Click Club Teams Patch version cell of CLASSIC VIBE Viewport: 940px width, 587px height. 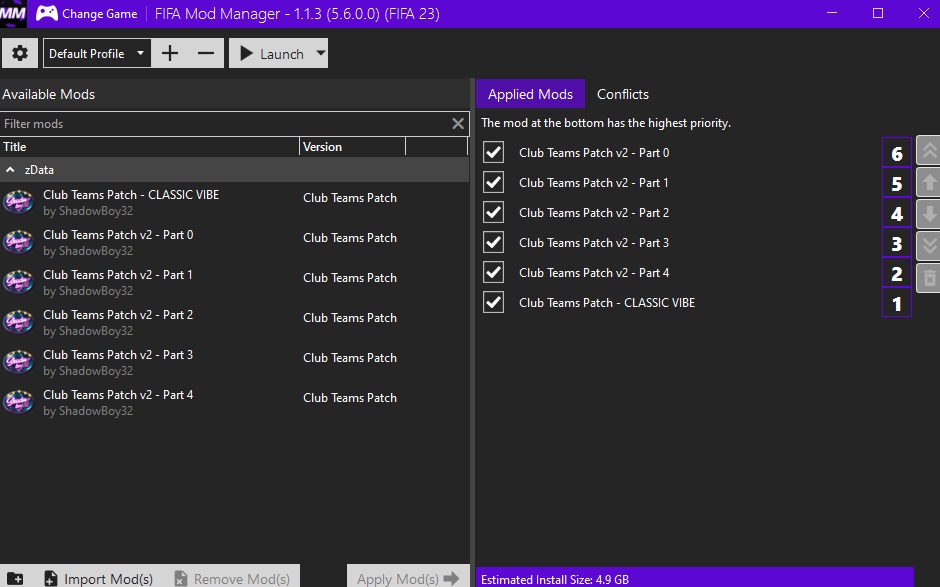tap(350, 198)
